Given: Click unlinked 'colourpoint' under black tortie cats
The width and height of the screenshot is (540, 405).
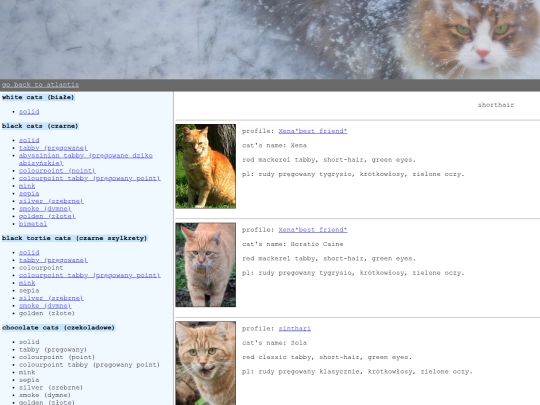Looking at the screenshot, I should point(41,268).
